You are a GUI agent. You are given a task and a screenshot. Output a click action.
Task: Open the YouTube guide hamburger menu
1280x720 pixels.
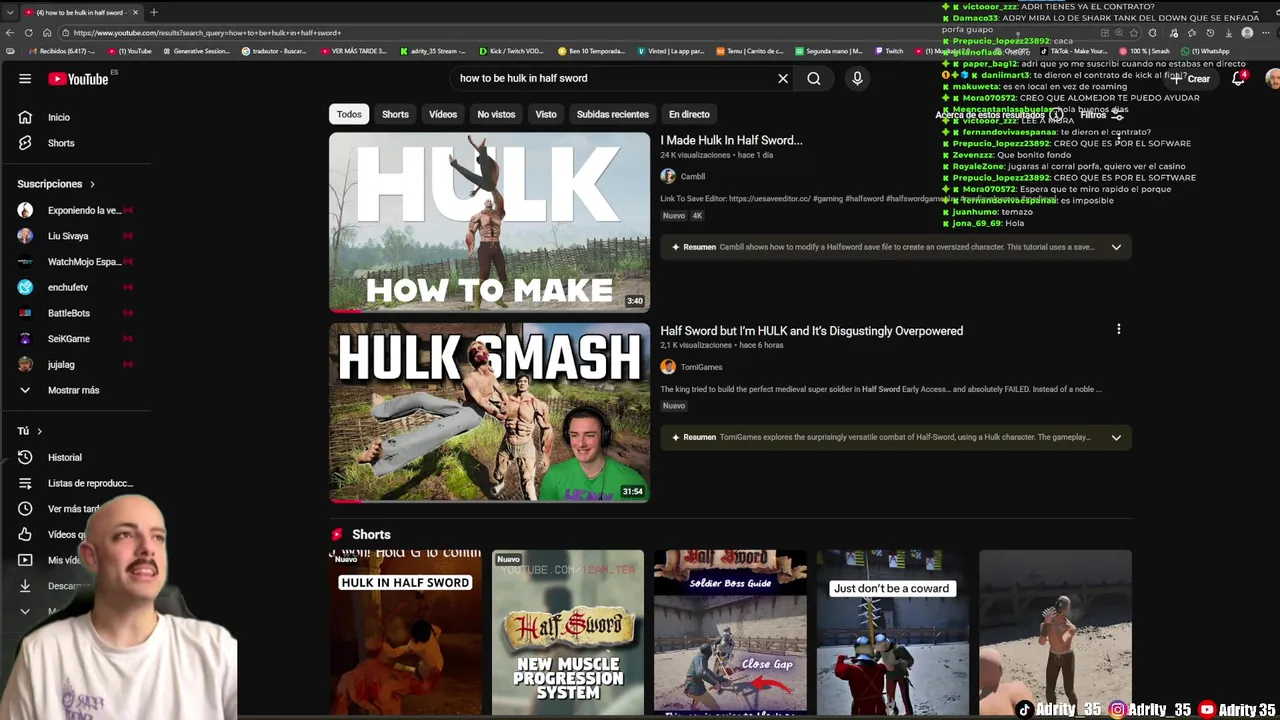[x=25, y=79]
